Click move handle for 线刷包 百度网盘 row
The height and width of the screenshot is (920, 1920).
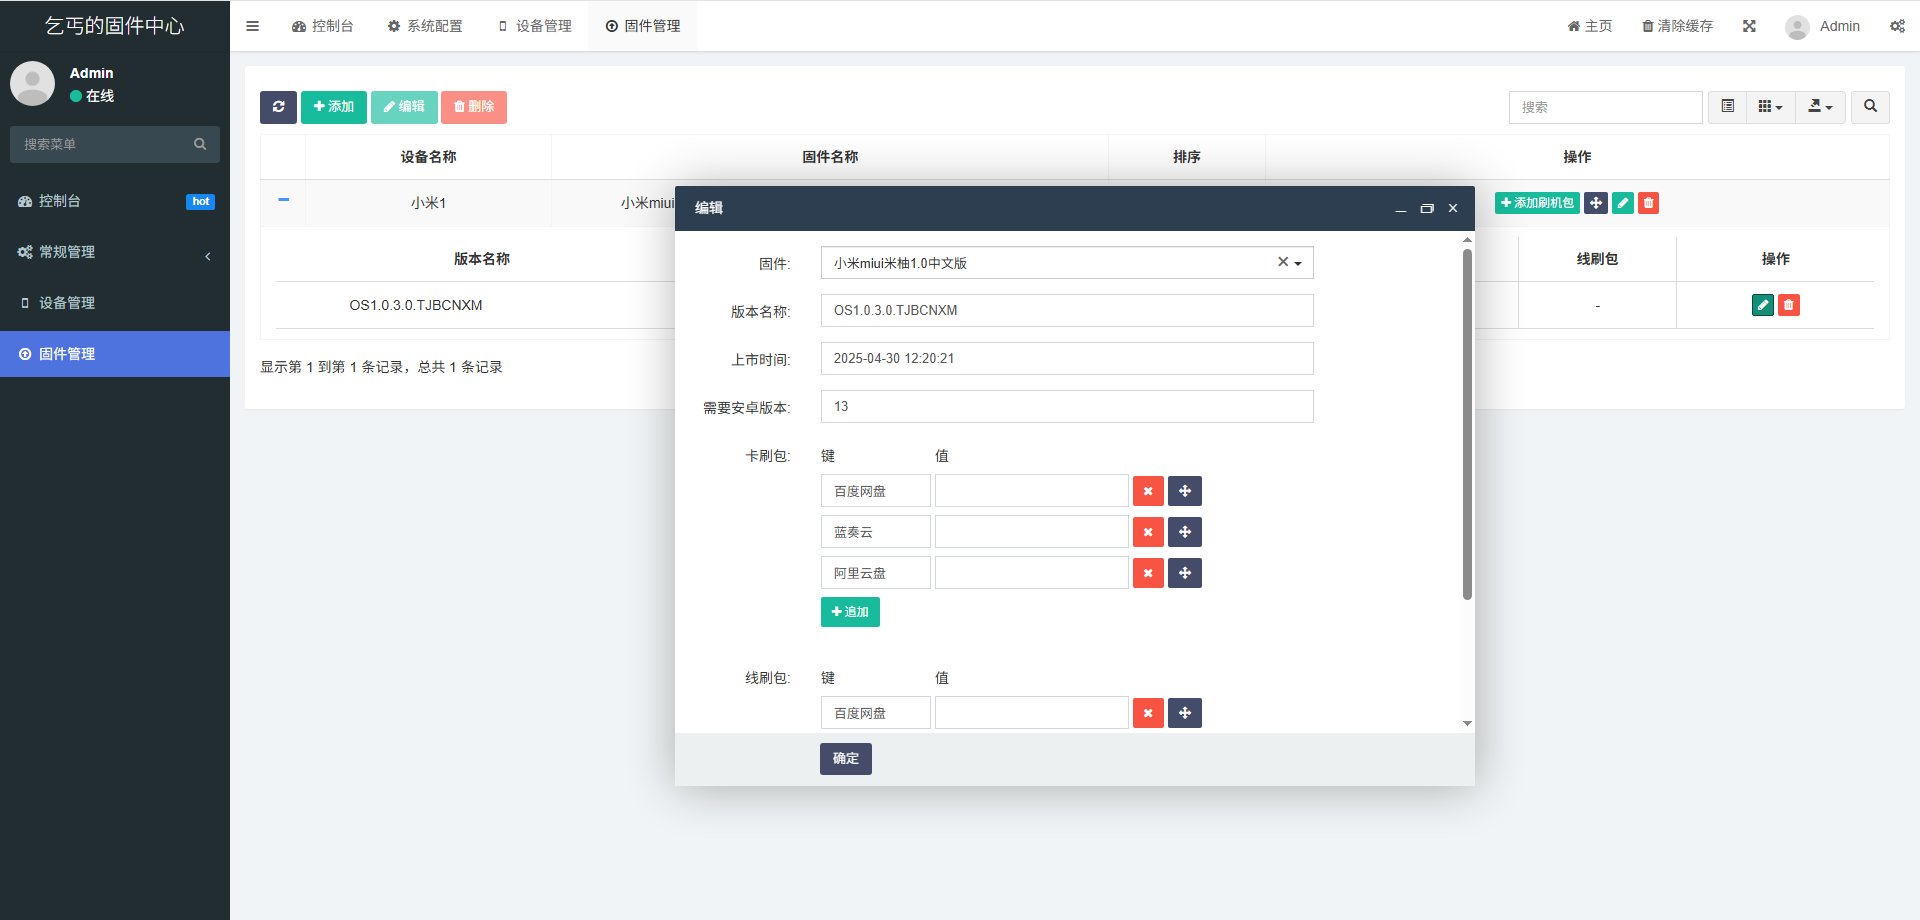tap(1185, 713)
